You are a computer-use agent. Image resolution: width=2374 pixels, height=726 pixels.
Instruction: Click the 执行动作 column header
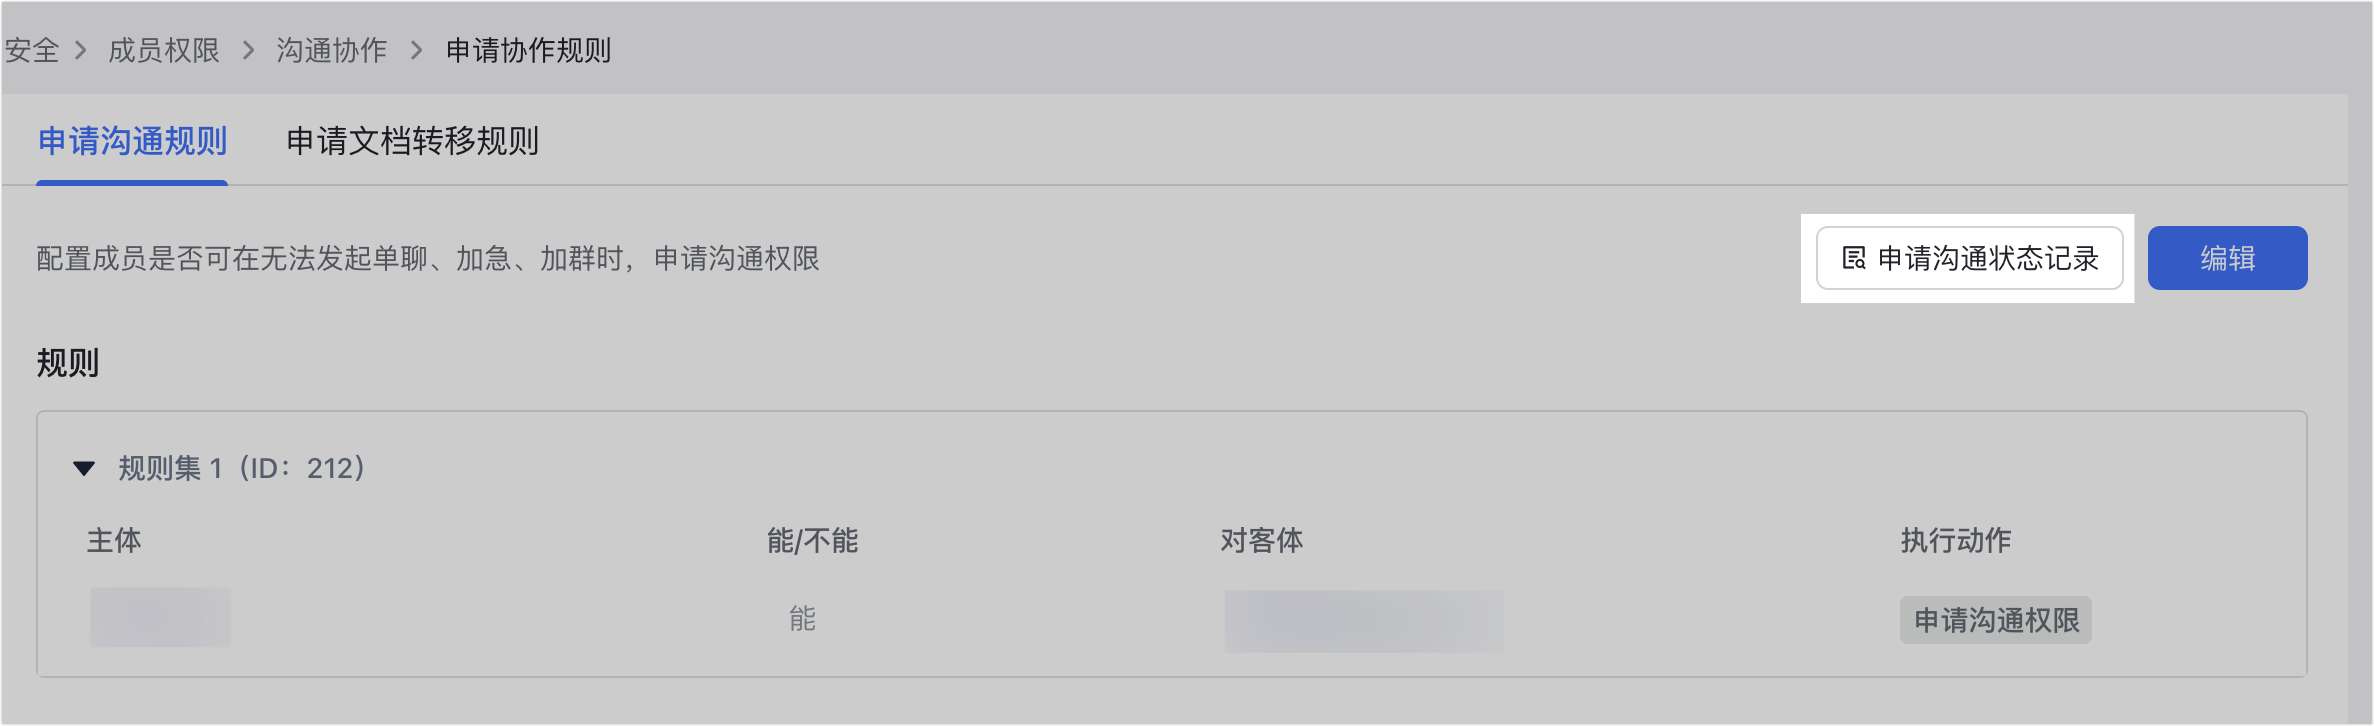1956,540
